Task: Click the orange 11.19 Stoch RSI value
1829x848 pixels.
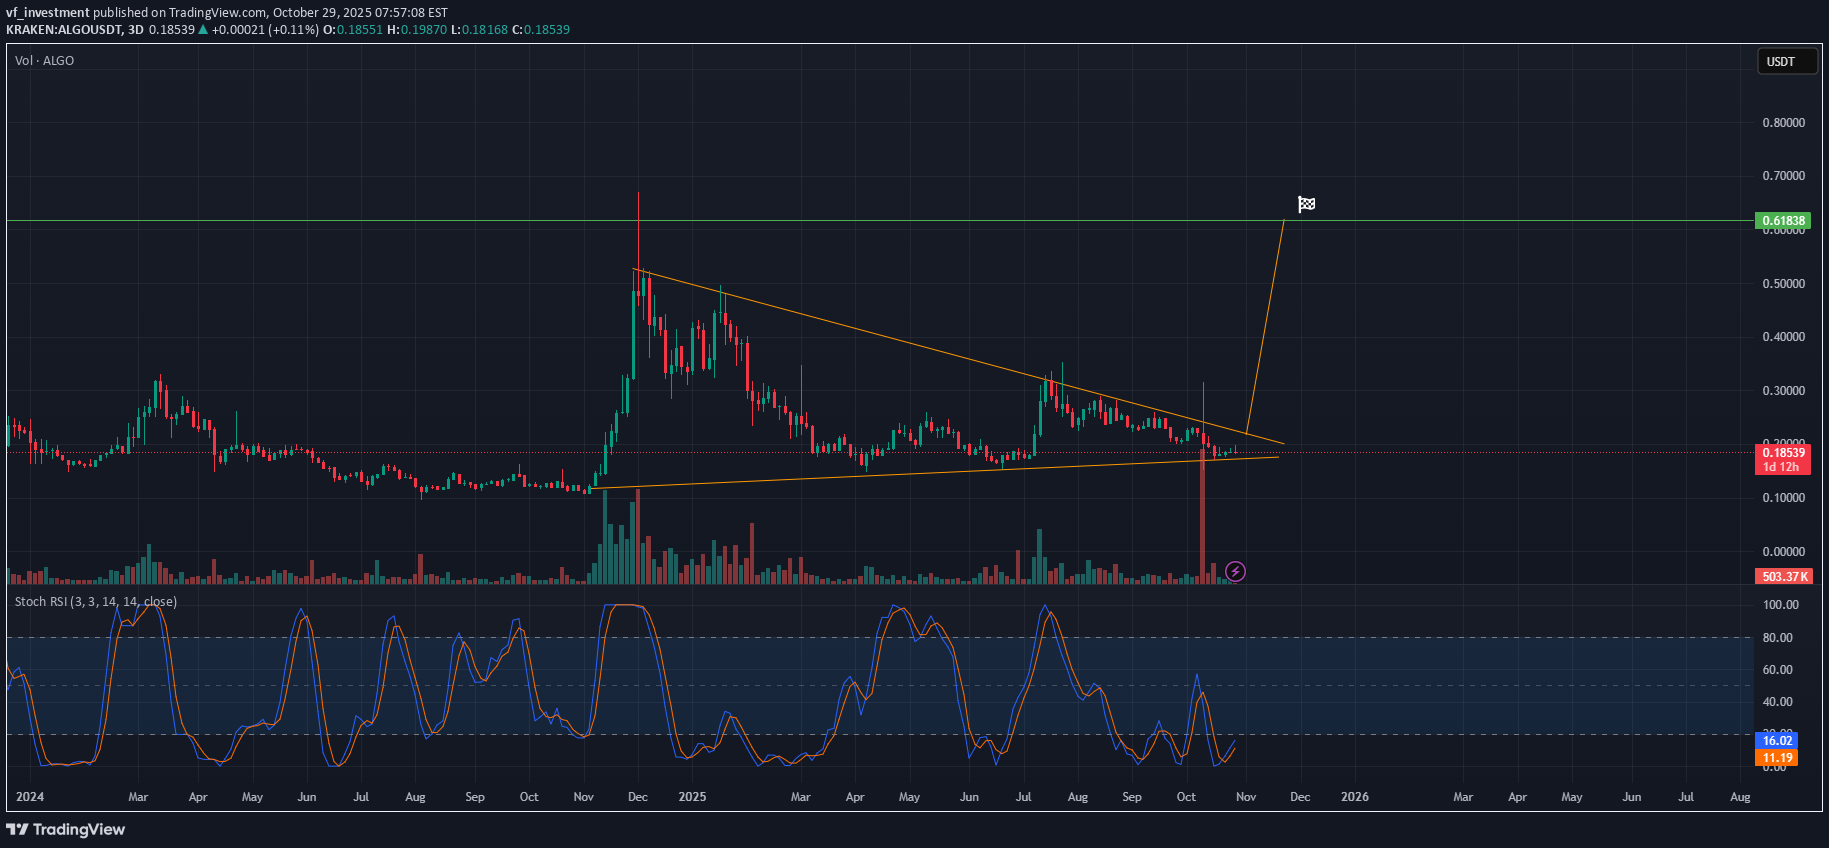Action: point(1776,758)
